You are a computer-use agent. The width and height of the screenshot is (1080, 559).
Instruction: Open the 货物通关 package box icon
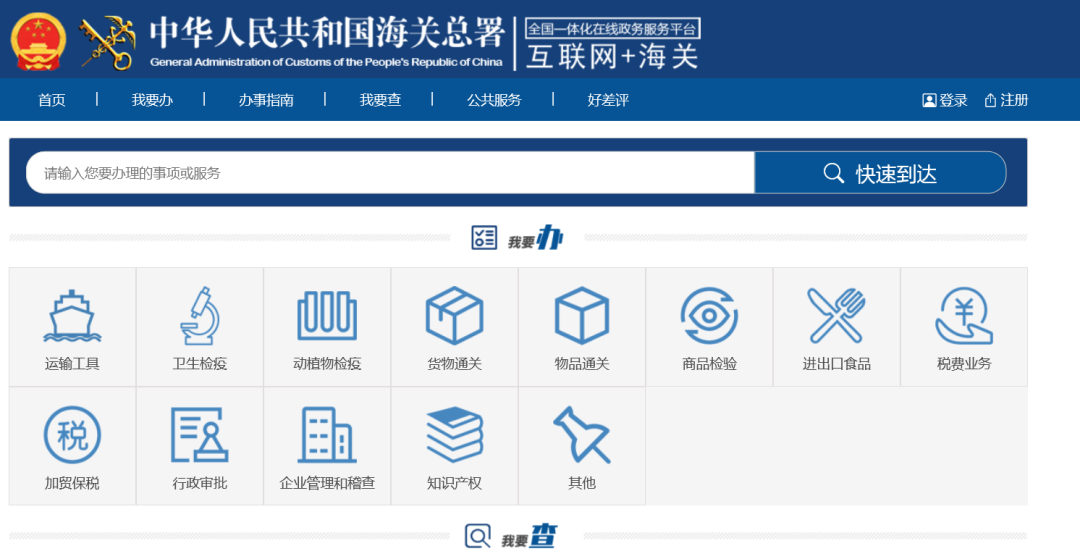click(455, 316)
